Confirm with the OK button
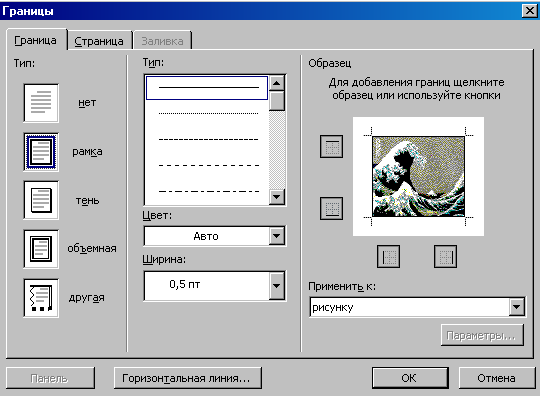 (410, 378)
